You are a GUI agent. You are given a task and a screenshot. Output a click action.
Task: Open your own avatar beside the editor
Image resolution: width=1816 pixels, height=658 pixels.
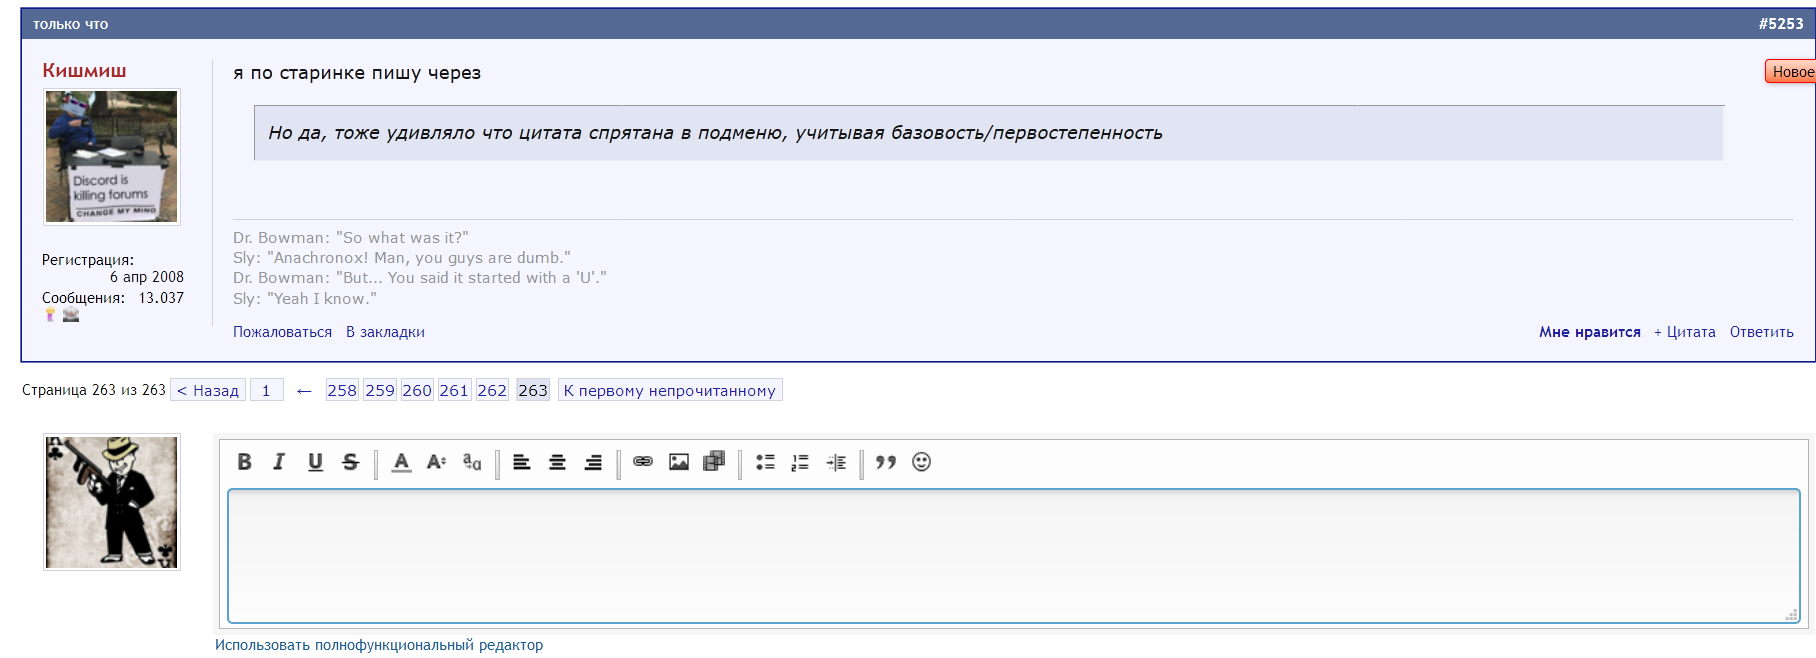click(112, 502)
